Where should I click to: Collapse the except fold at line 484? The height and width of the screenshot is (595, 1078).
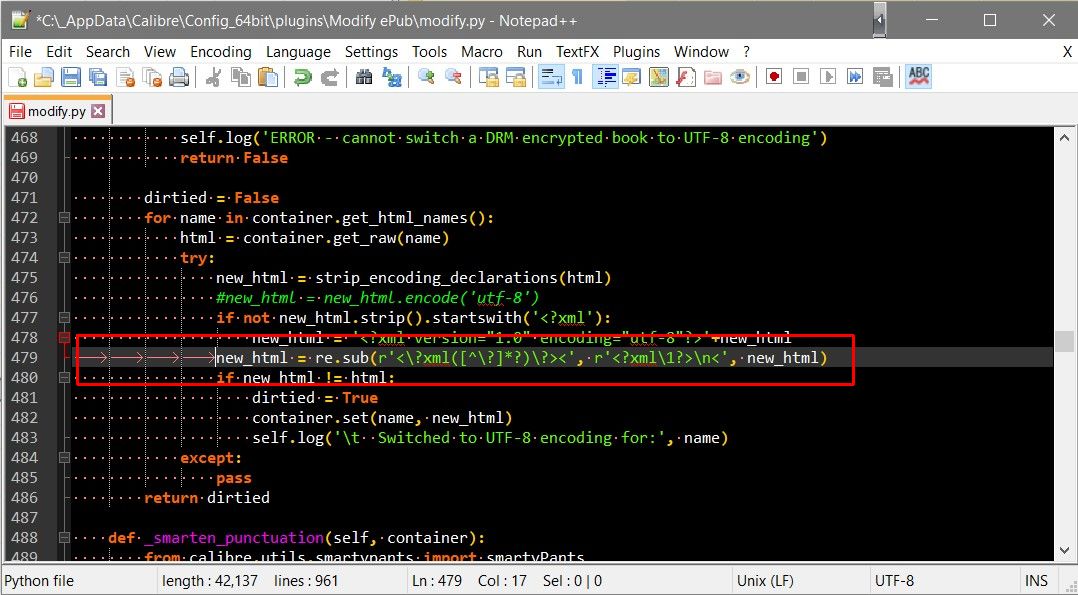pos(64,457)
